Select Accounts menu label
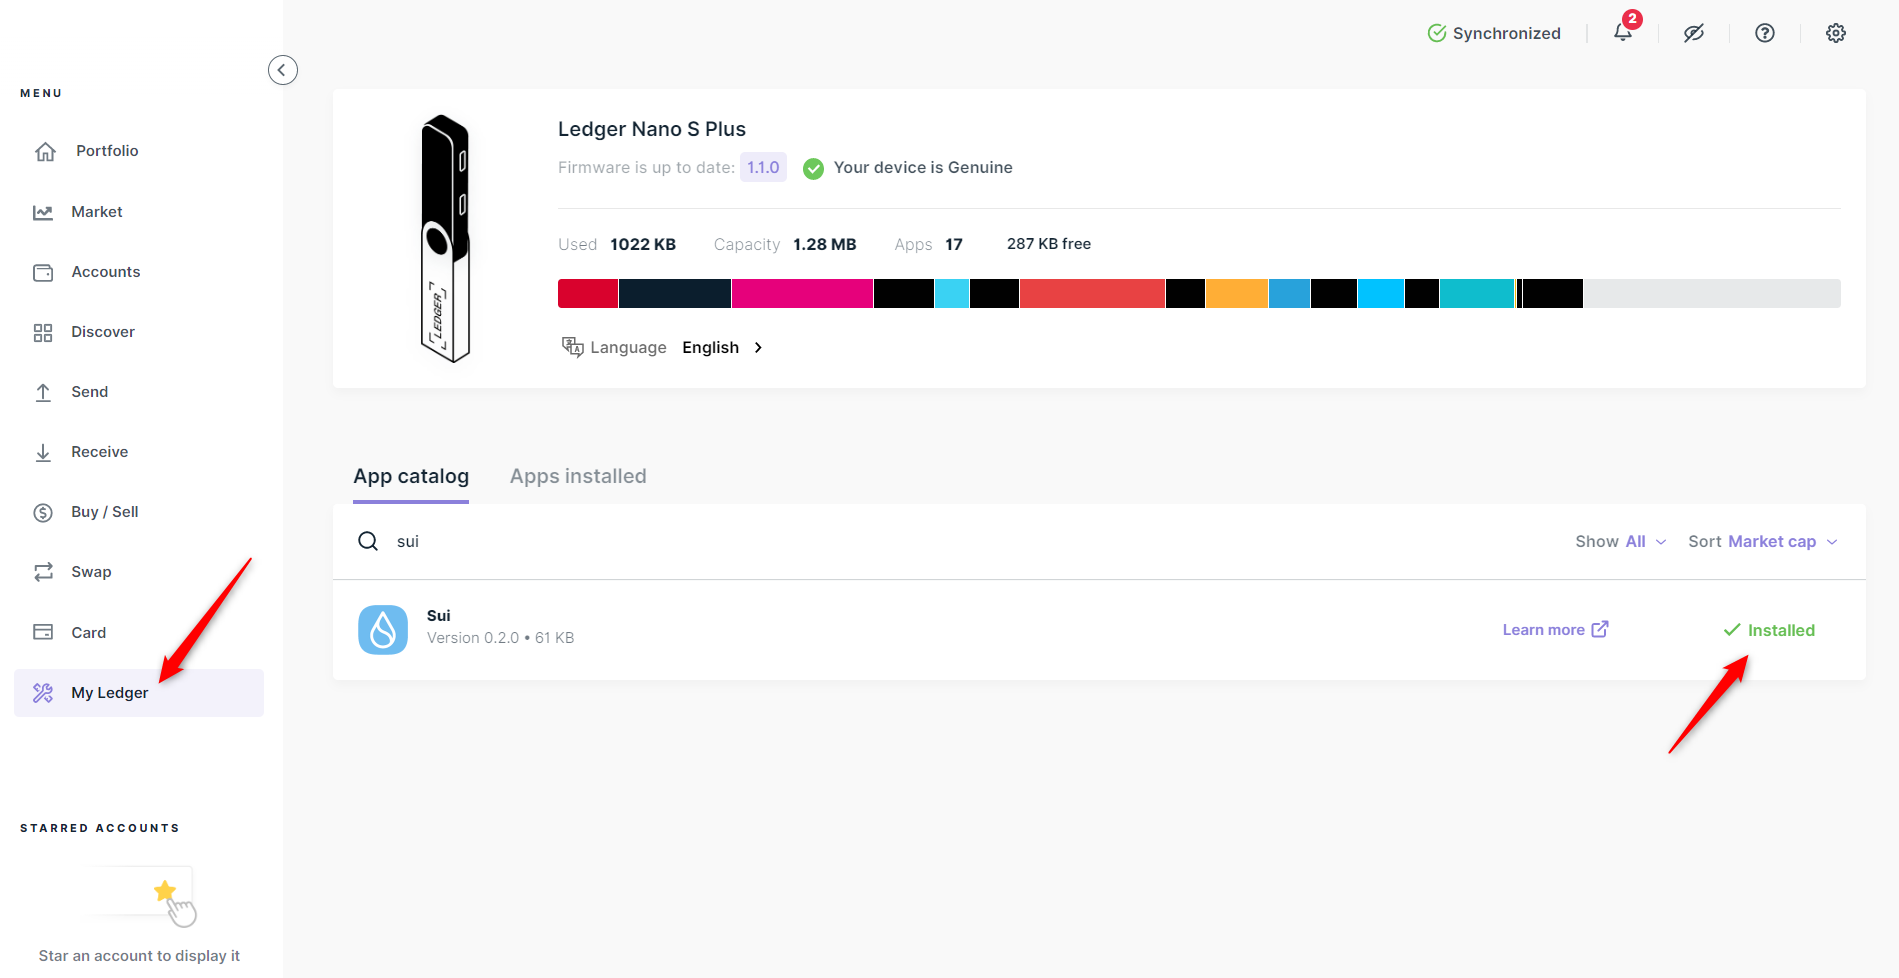This screenshot has height=978, width=1899. coord(106,272)
